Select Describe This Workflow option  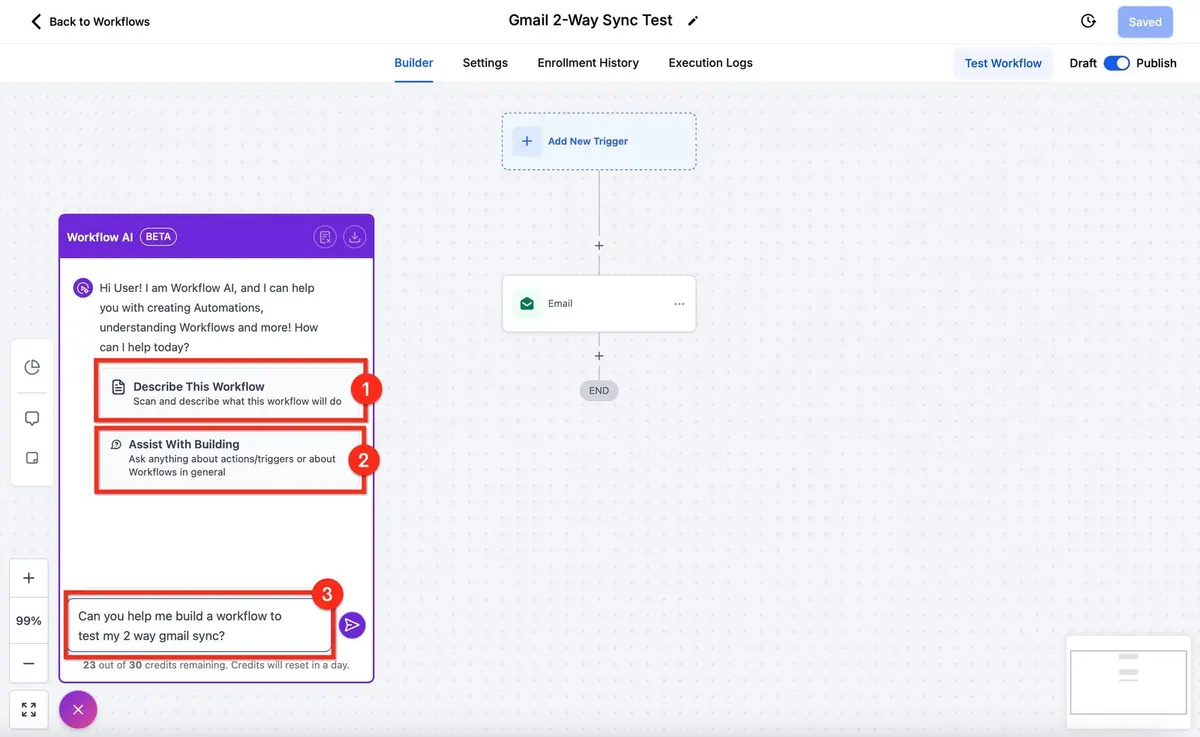(231, 393)
